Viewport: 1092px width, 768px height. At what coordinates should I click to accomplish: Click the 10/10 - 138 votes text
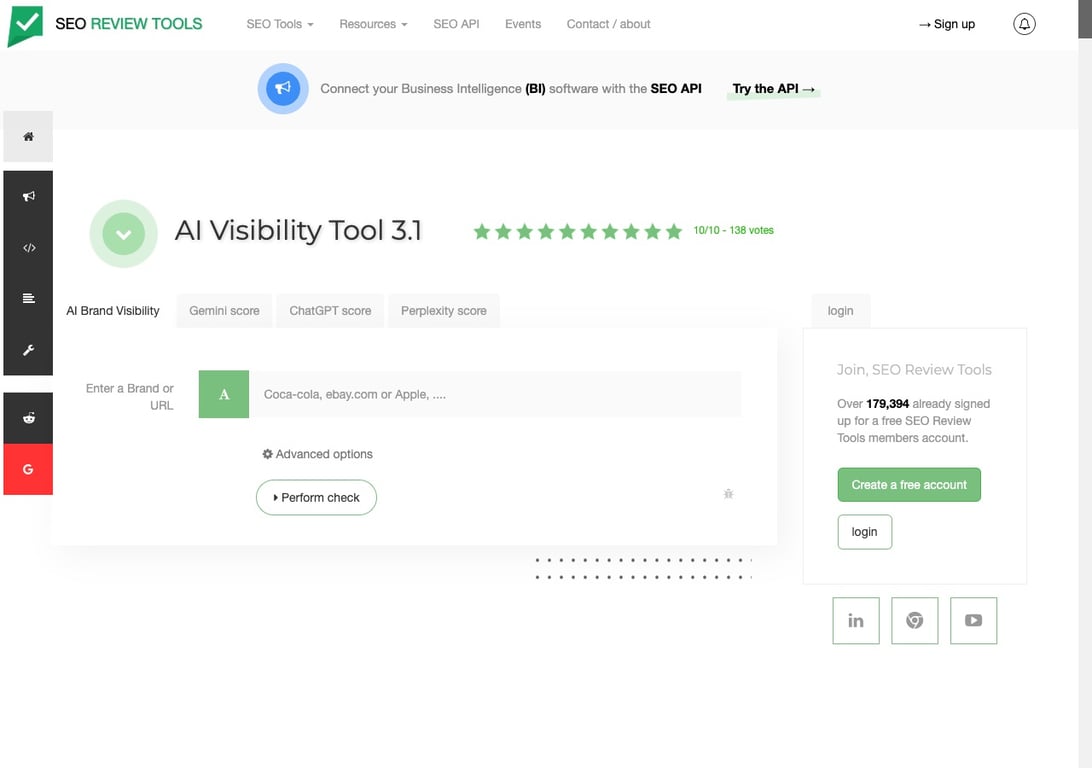(733, 230)
